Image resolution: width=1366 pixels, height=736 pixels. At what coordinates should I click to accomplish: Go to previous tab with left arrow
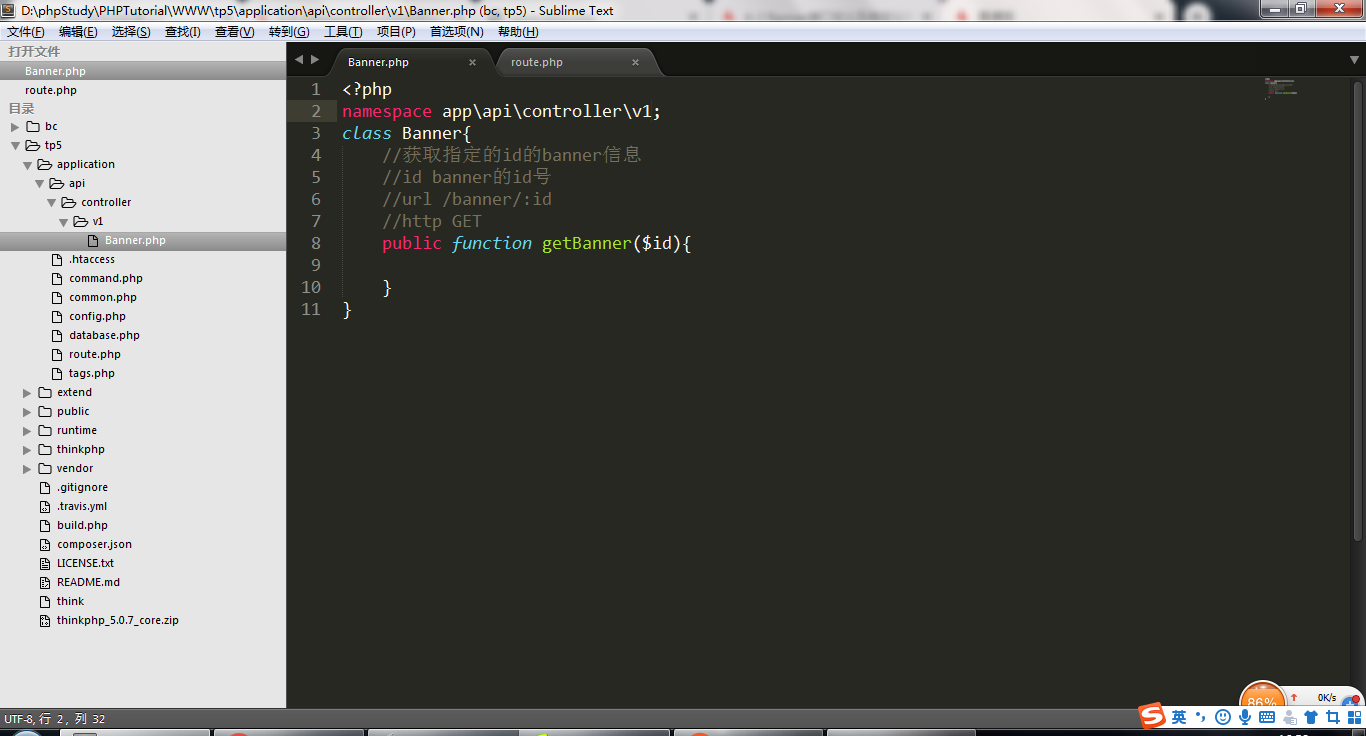tap(298, 60)
